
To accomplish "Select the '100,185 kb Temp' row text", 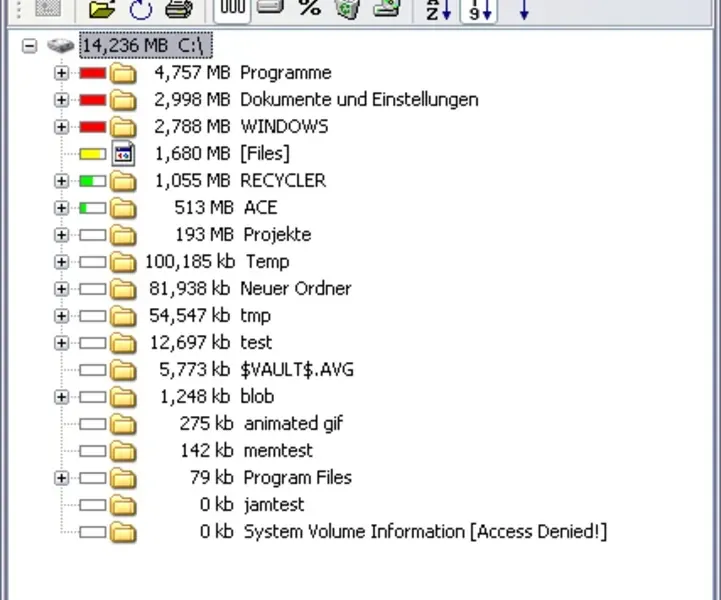I will tap(217, 262).
